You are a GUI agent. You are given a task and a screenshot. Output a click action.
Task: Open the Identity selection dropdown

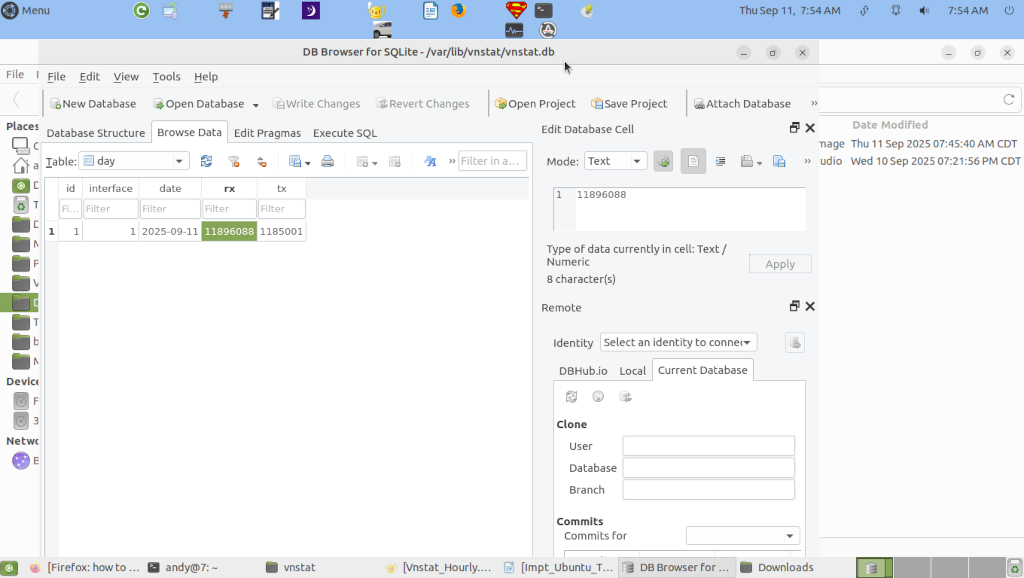(x=678, y=342)
